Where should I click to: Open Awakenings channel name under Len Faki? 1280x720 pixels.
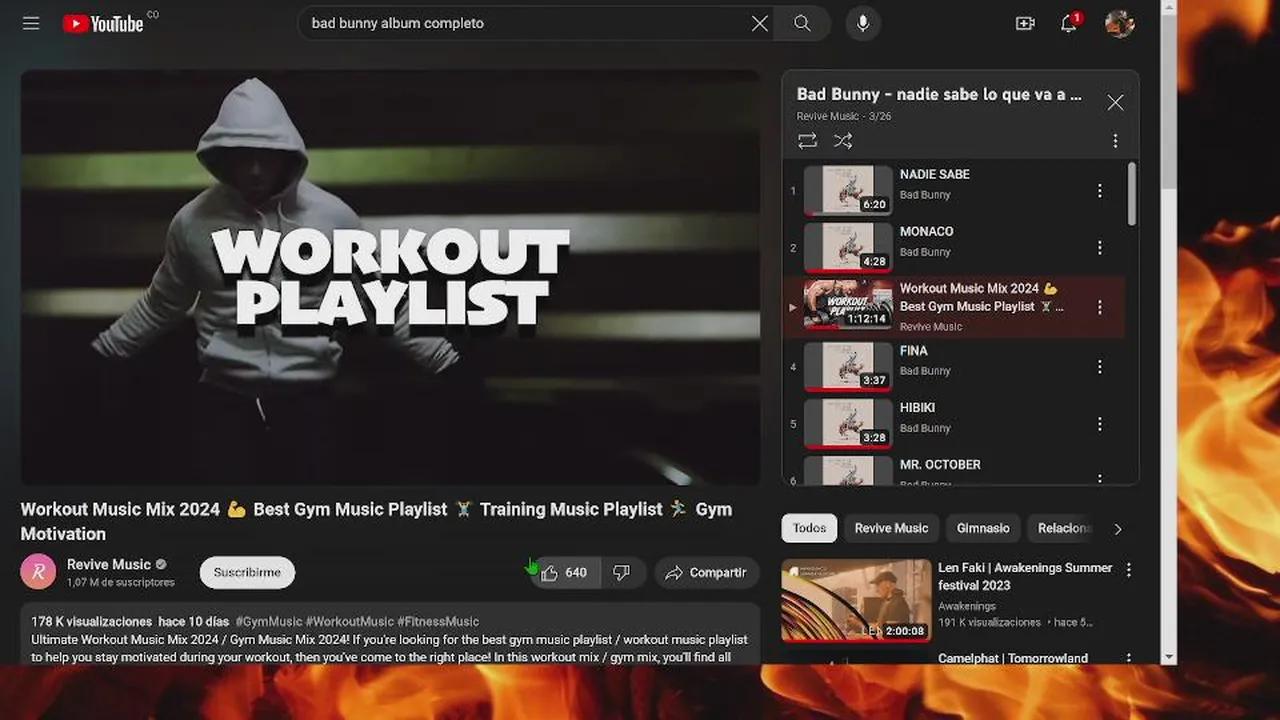967,606
